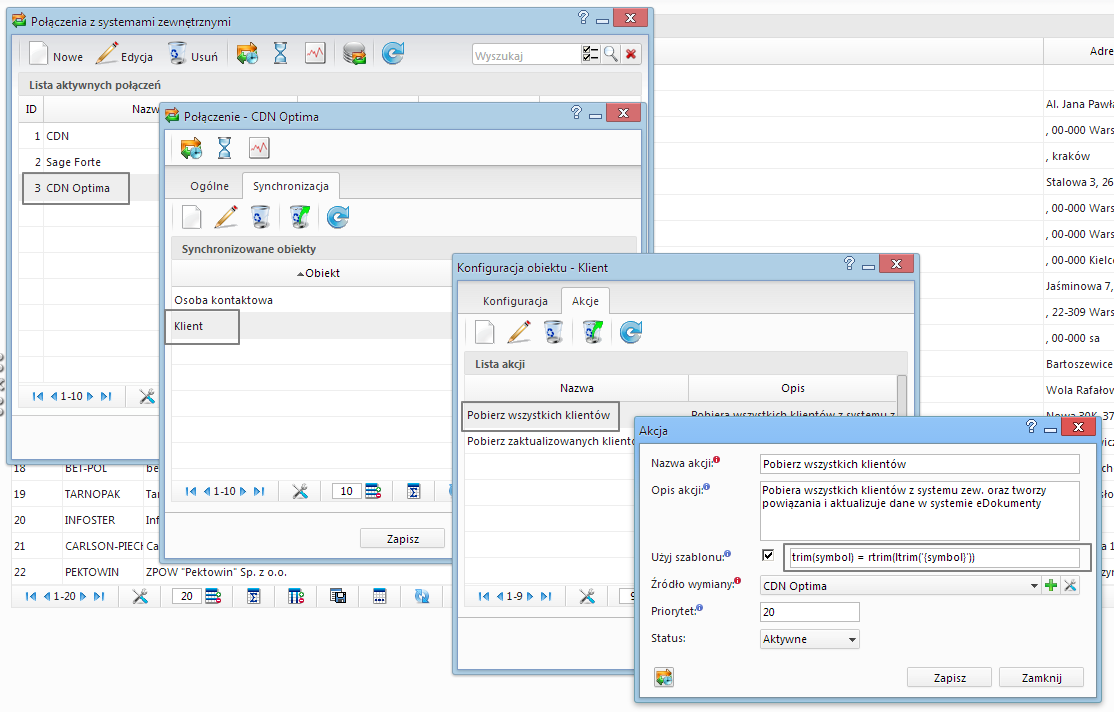Go to first page in main connections pager
The height and width of the screenshot is (712, 1114).
pos(38,396)
